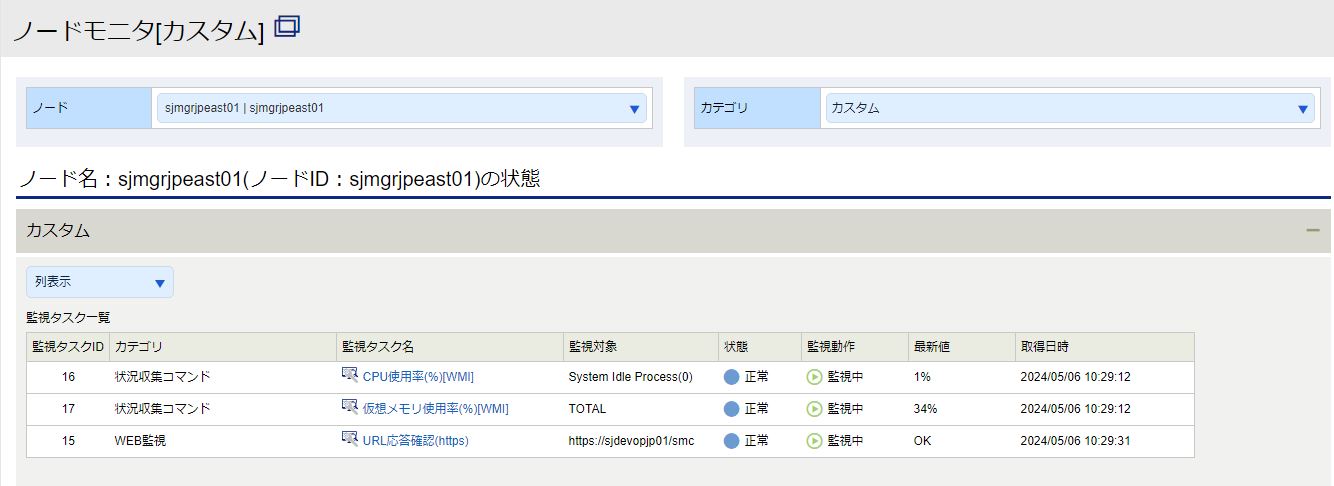Click green play icon in task 15 row
Viewport: 1334px width, 486px height.
coord(814,440)
